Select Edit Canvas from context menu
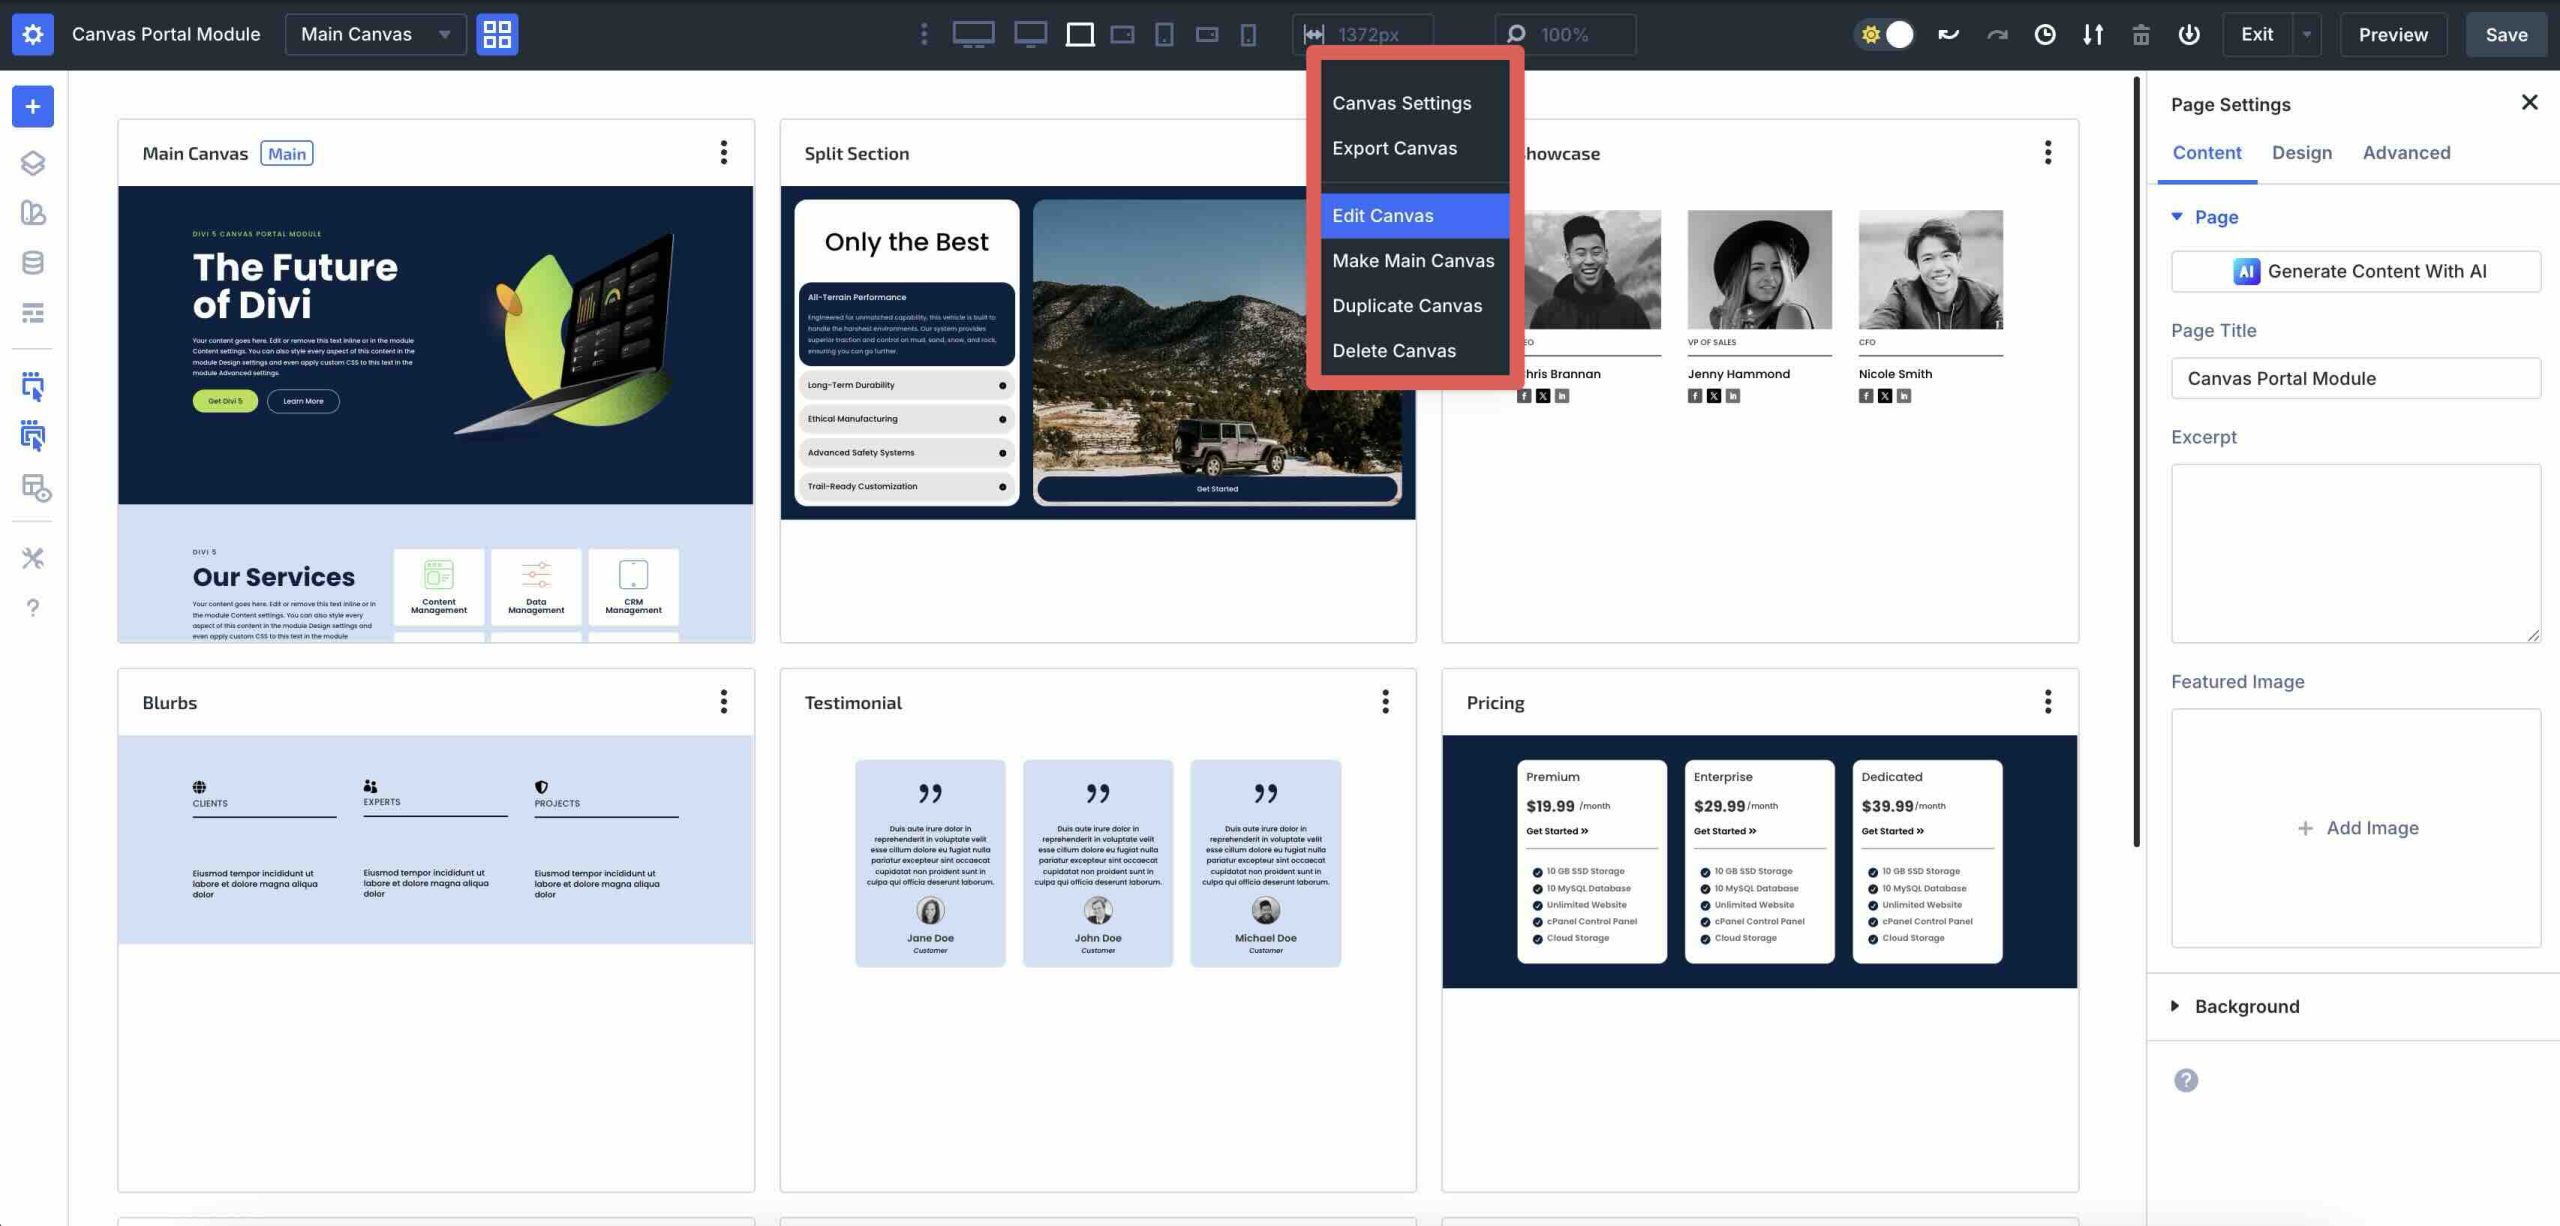 point(1413,215)
